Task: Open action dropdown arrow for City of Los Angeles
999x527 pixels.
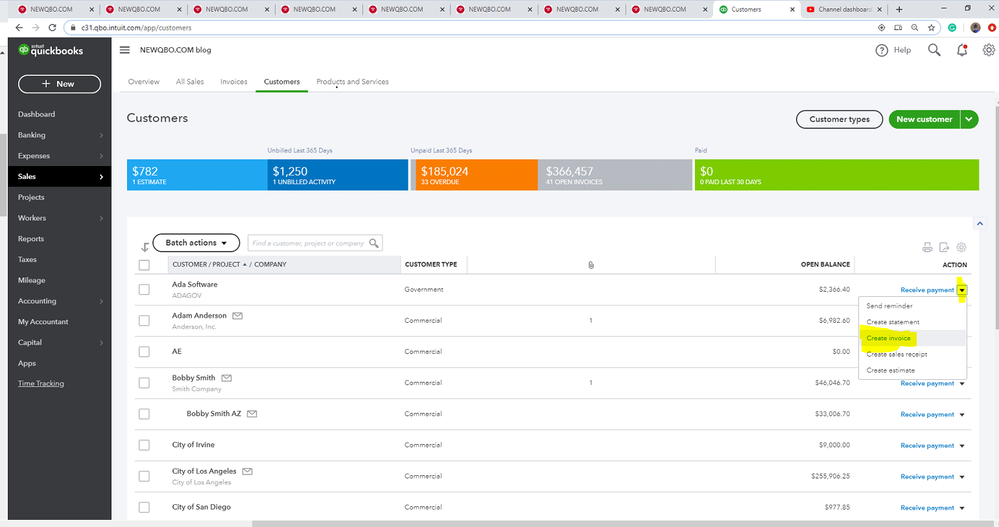Action: (x=962, y=477)
